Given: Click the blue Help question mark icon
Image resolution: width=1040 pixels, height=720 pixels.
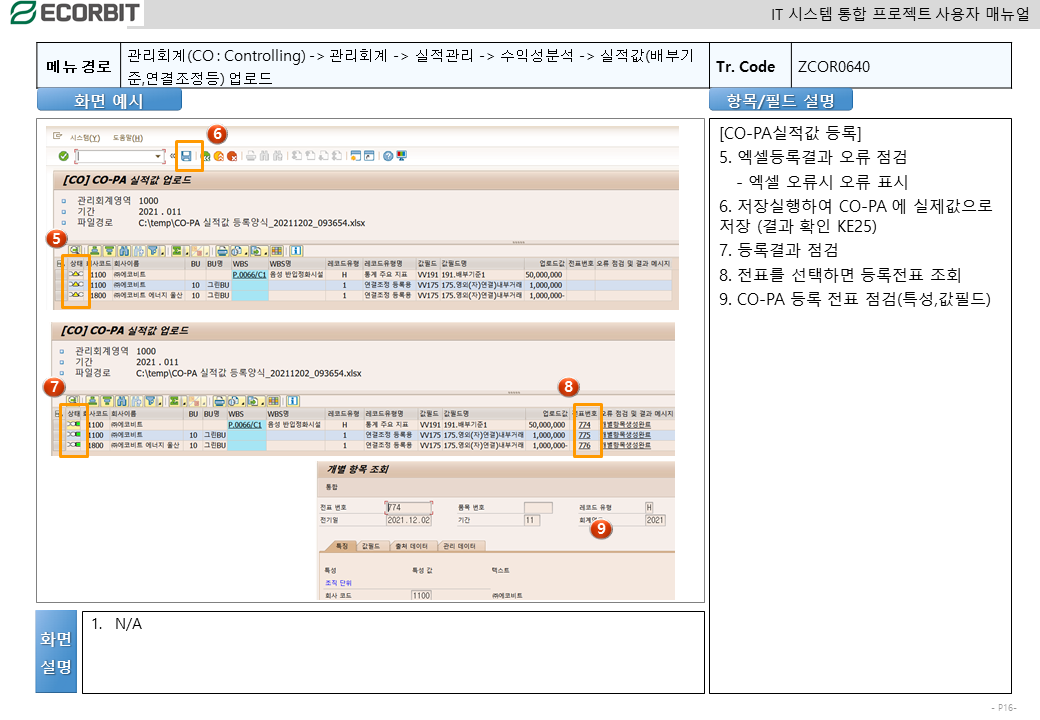Looking at the screenshot, I should tap(388, 156).
